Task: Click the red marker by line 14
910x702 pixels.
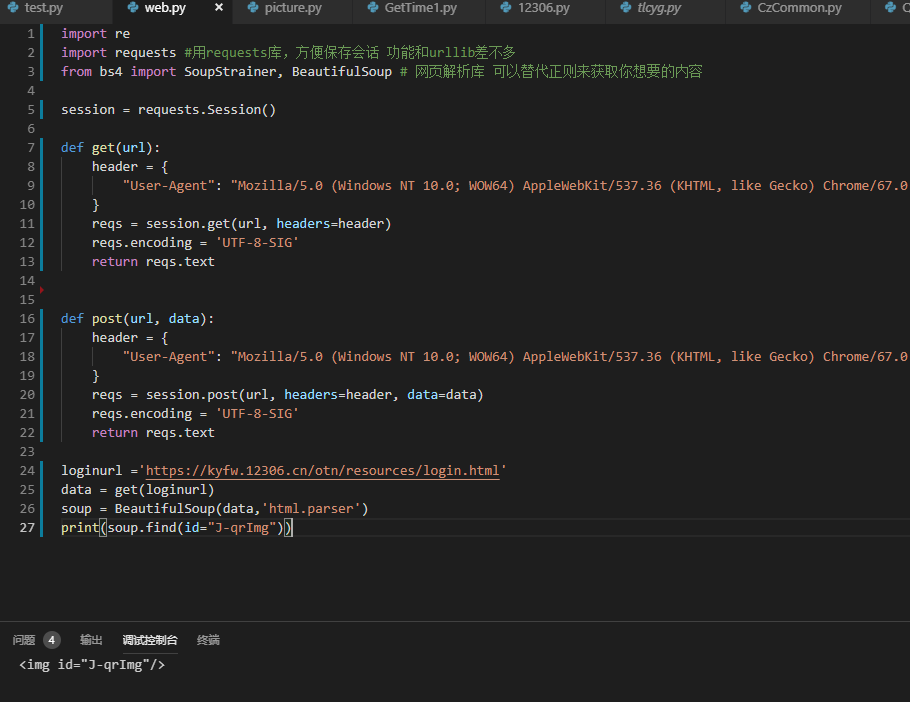Action: [x=41, y=290]
